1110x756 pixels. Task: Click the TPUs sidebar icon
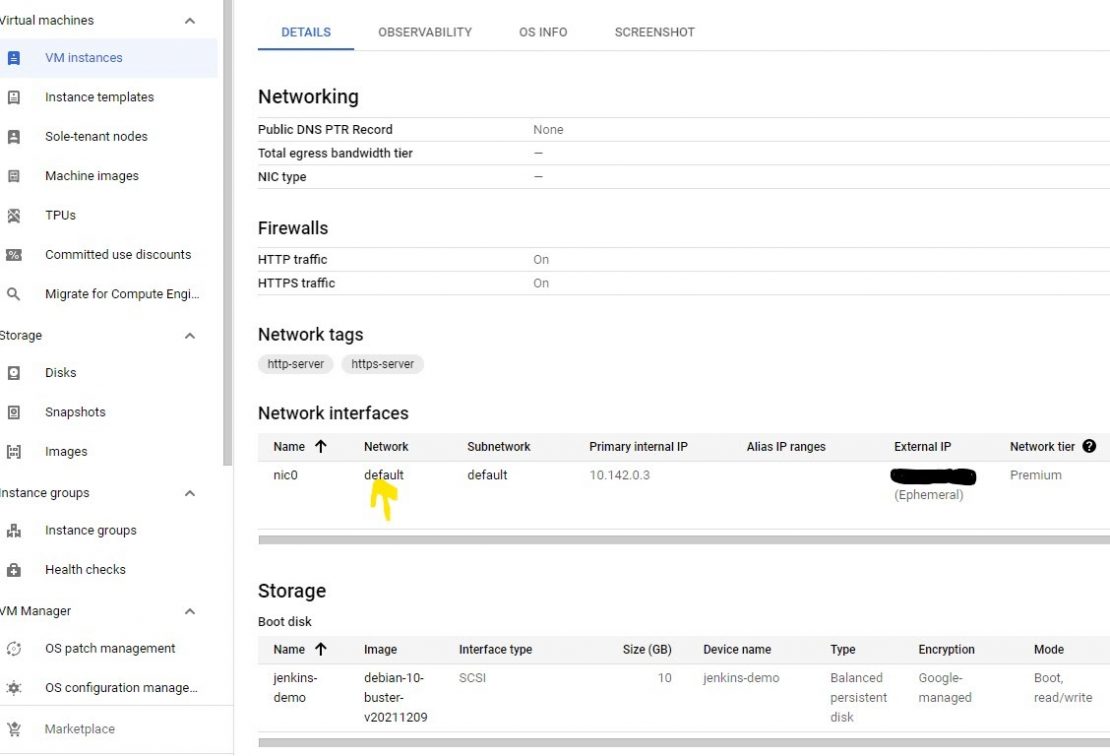click(x=12, y=215)
